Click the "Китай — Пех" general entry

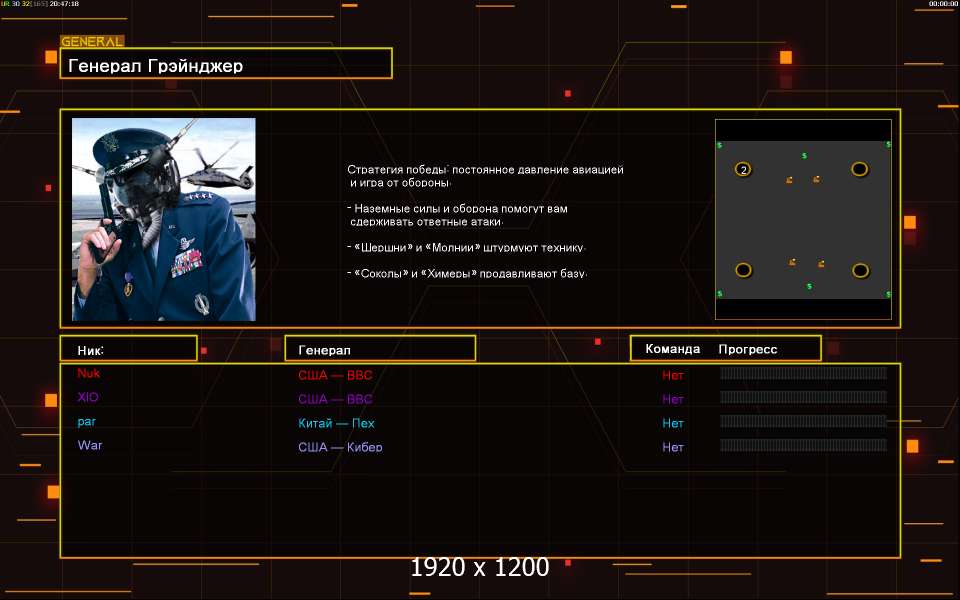tap(336, 423)
